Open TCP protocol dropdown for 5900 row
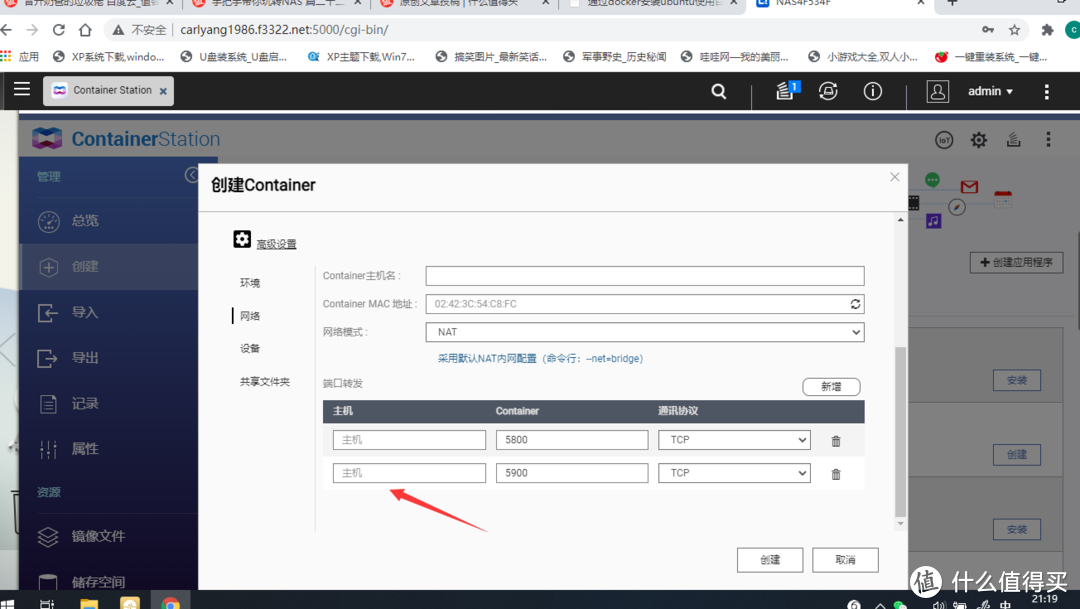The image size is (1080, 609). 734,473
